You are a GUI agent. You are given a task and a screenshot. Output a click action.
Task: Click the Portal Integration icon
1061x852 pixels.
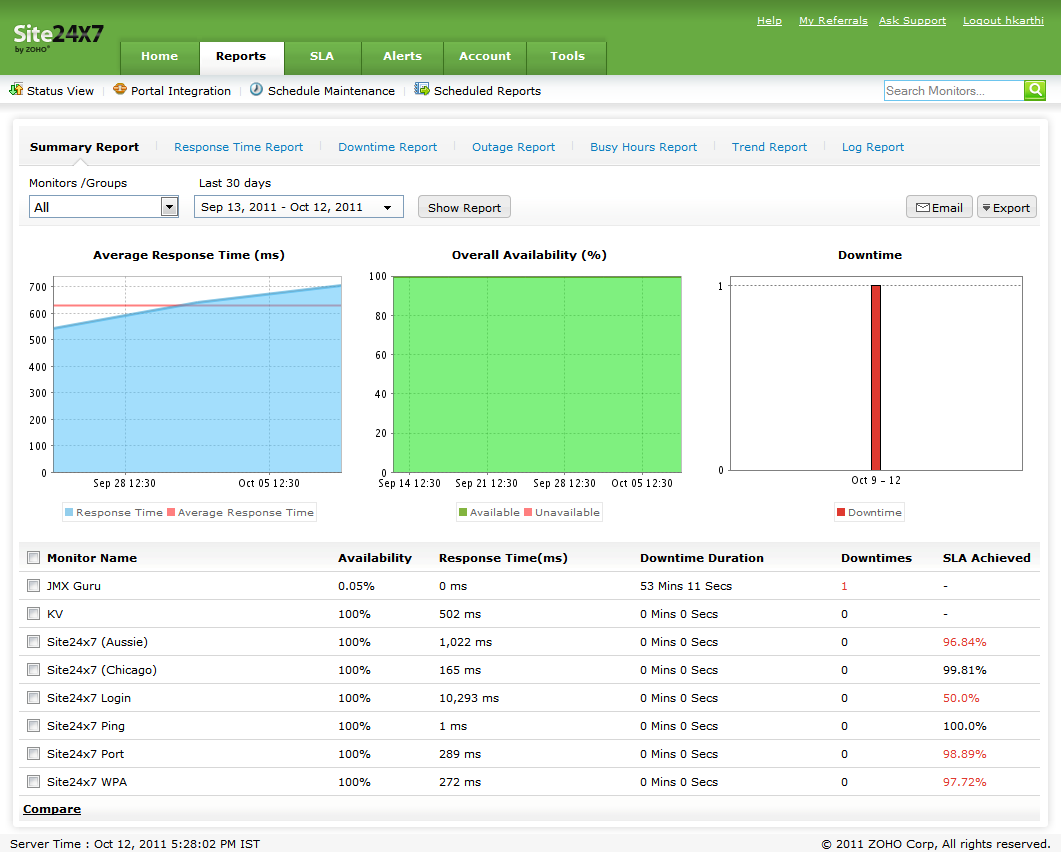click(x=120, y=90)
